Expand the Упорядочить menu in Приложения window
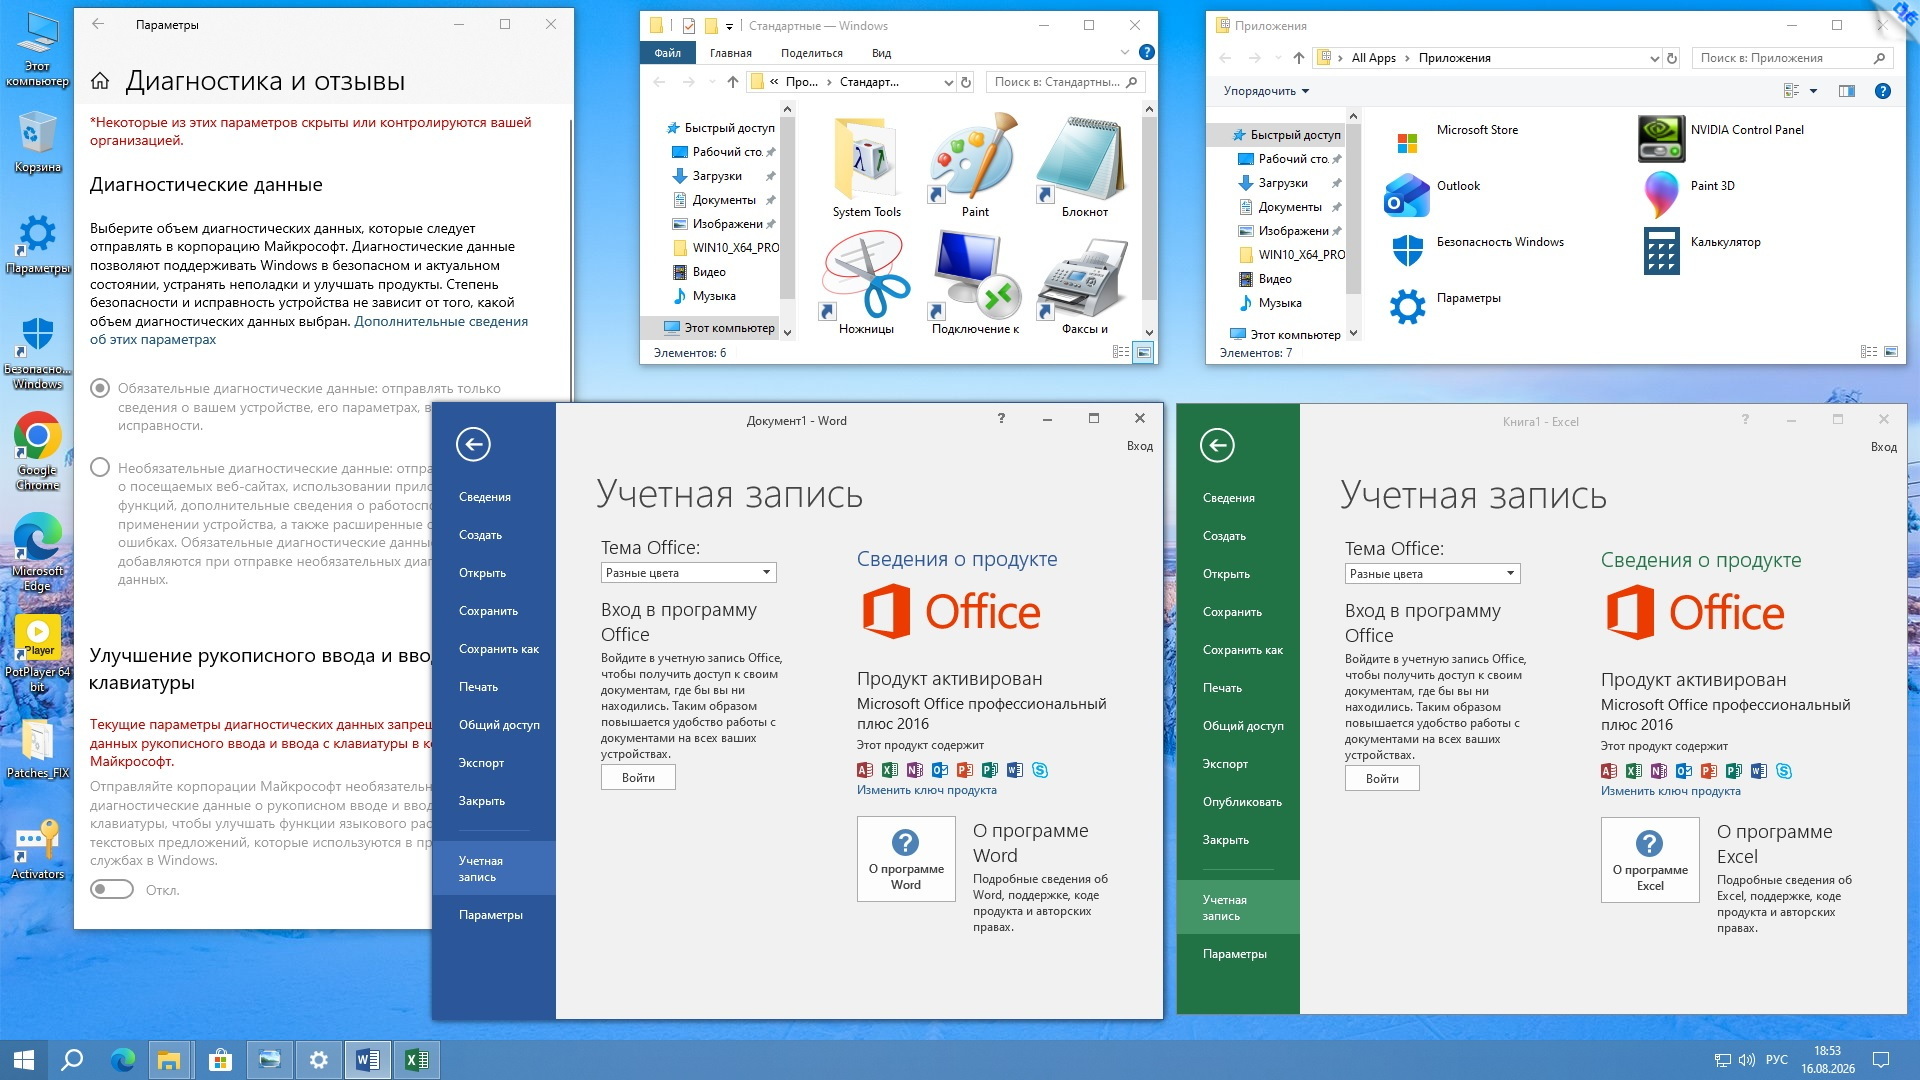Image resolution: width=1920 pixels, height=1080 pixels. click(1266, 91)
